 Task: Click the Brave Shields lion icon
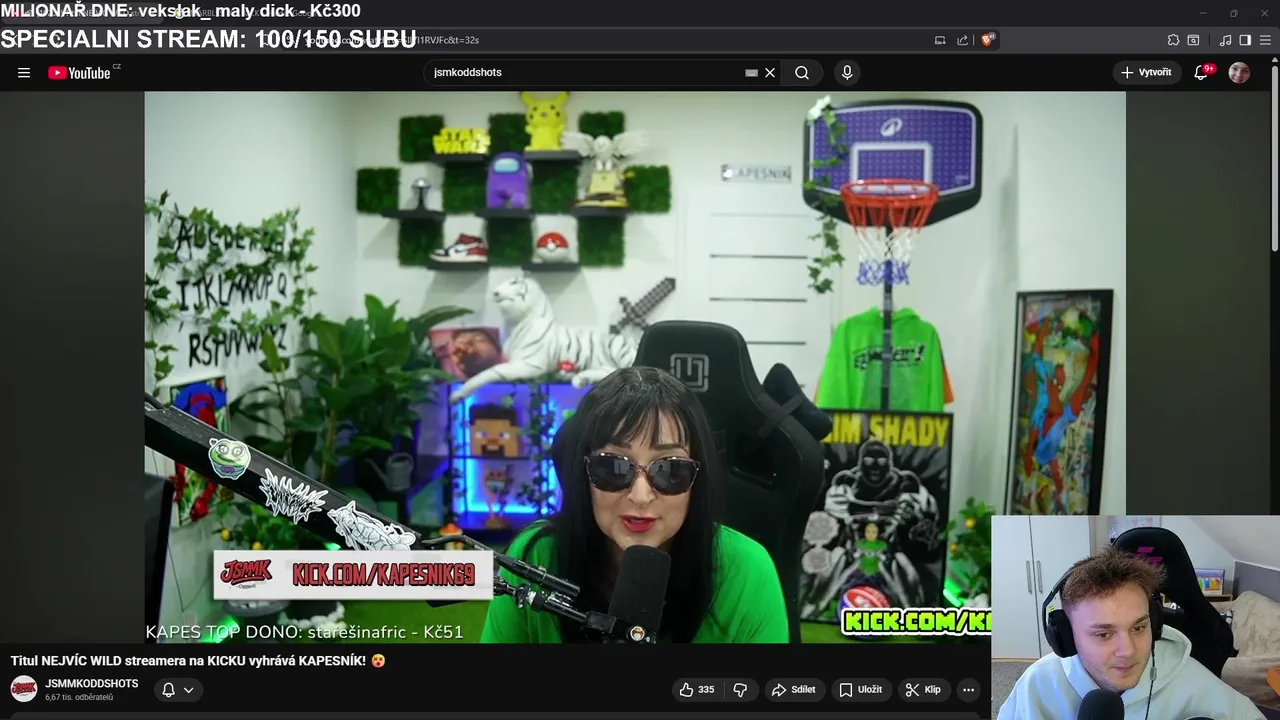pyautogui.click(x=988, y=40)
